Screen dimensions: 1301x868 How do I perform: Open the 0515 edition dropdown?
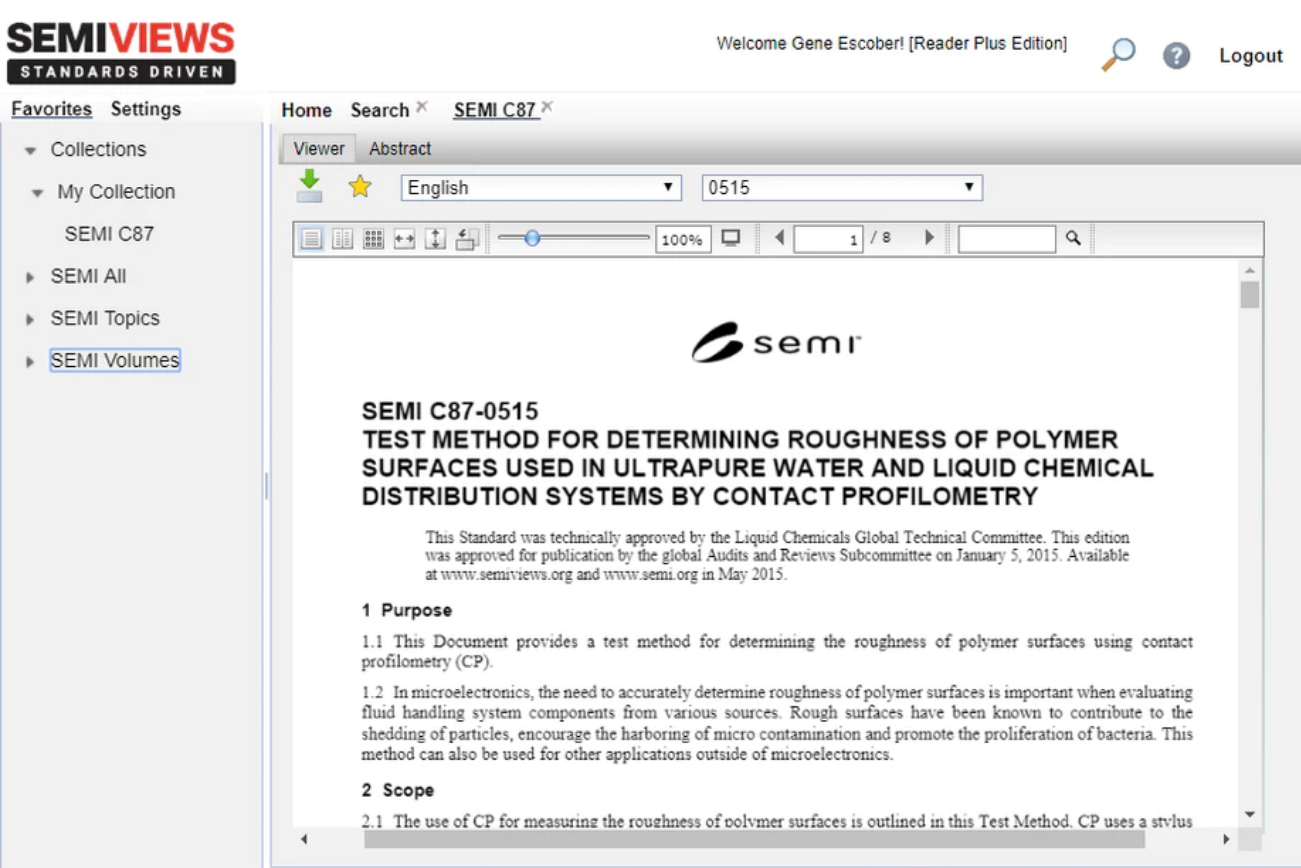point(841,188)
